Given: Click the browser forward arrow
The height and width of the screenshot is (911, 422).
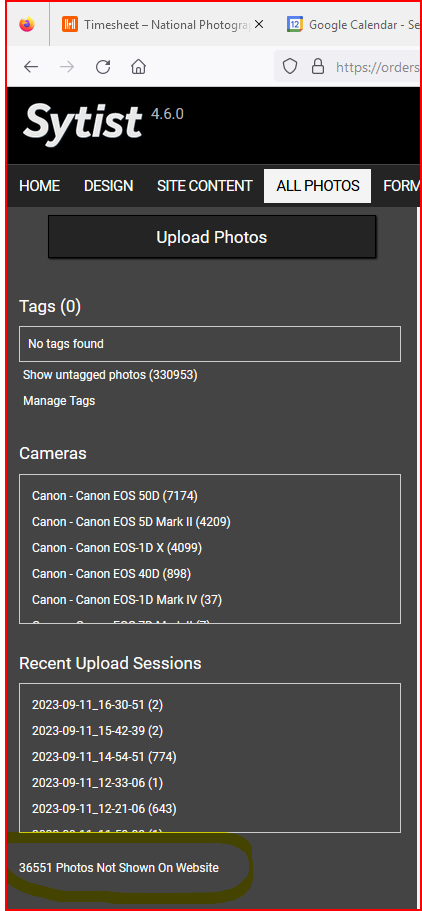Looking at the screenshot, I should point(67,67).
